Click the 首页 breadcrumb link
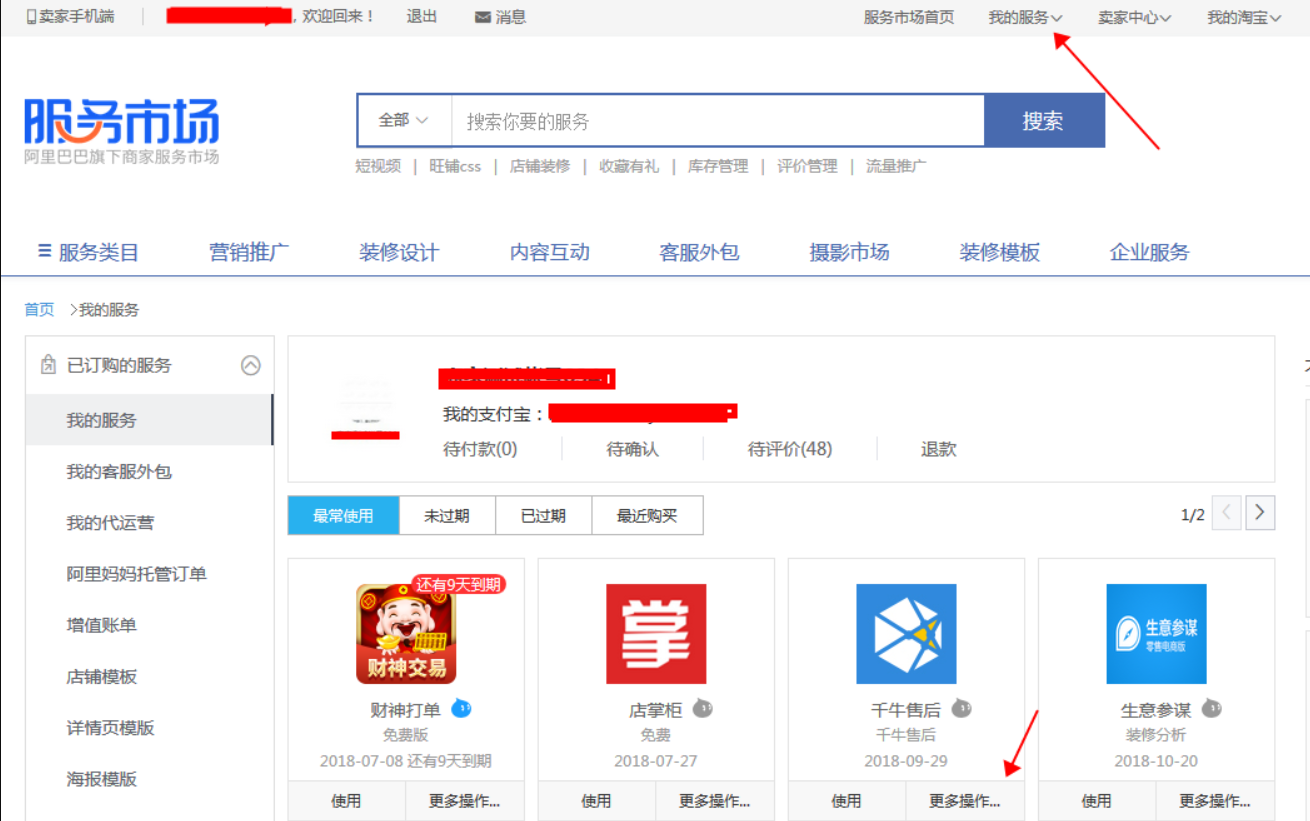The image size is (1310, 821). coord(39,310)
